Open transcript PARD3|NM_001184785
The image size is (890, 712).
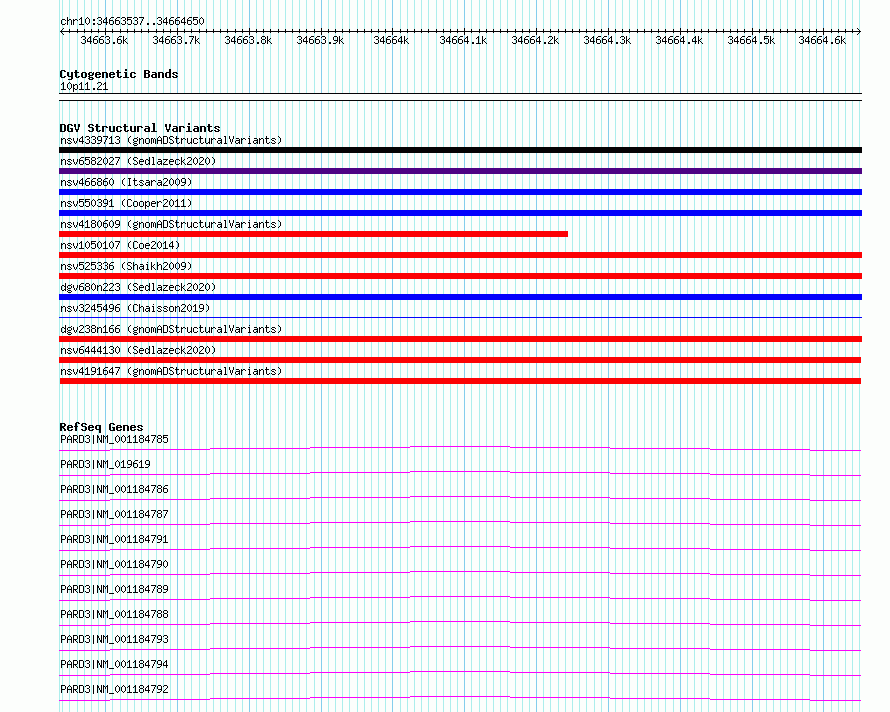click(114, 439)
